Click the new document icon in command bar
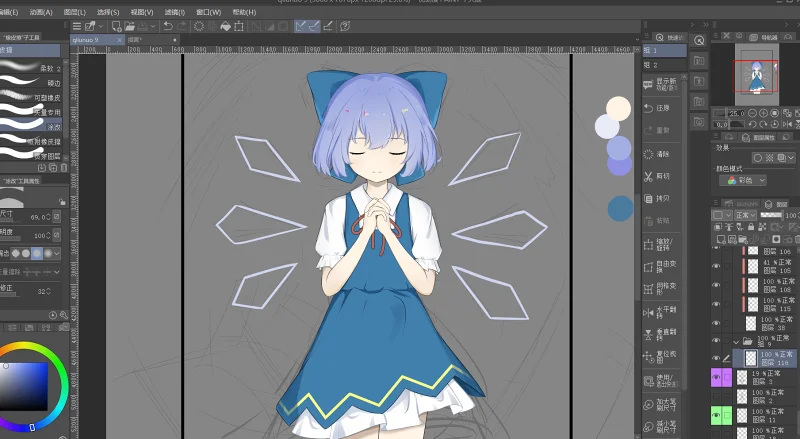The image size is (800, 439). pyautogui.click(x=116, y=27)
